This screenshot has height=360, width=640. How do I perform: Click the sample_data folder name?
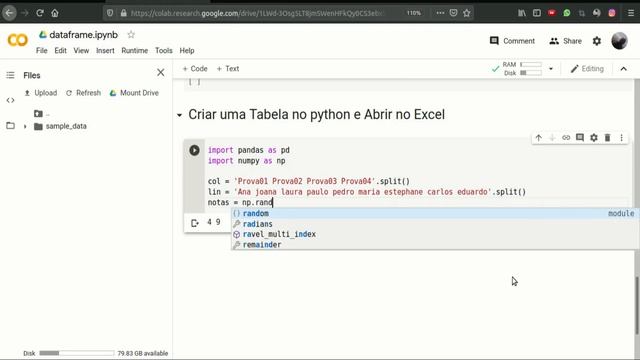coord(66,127)
